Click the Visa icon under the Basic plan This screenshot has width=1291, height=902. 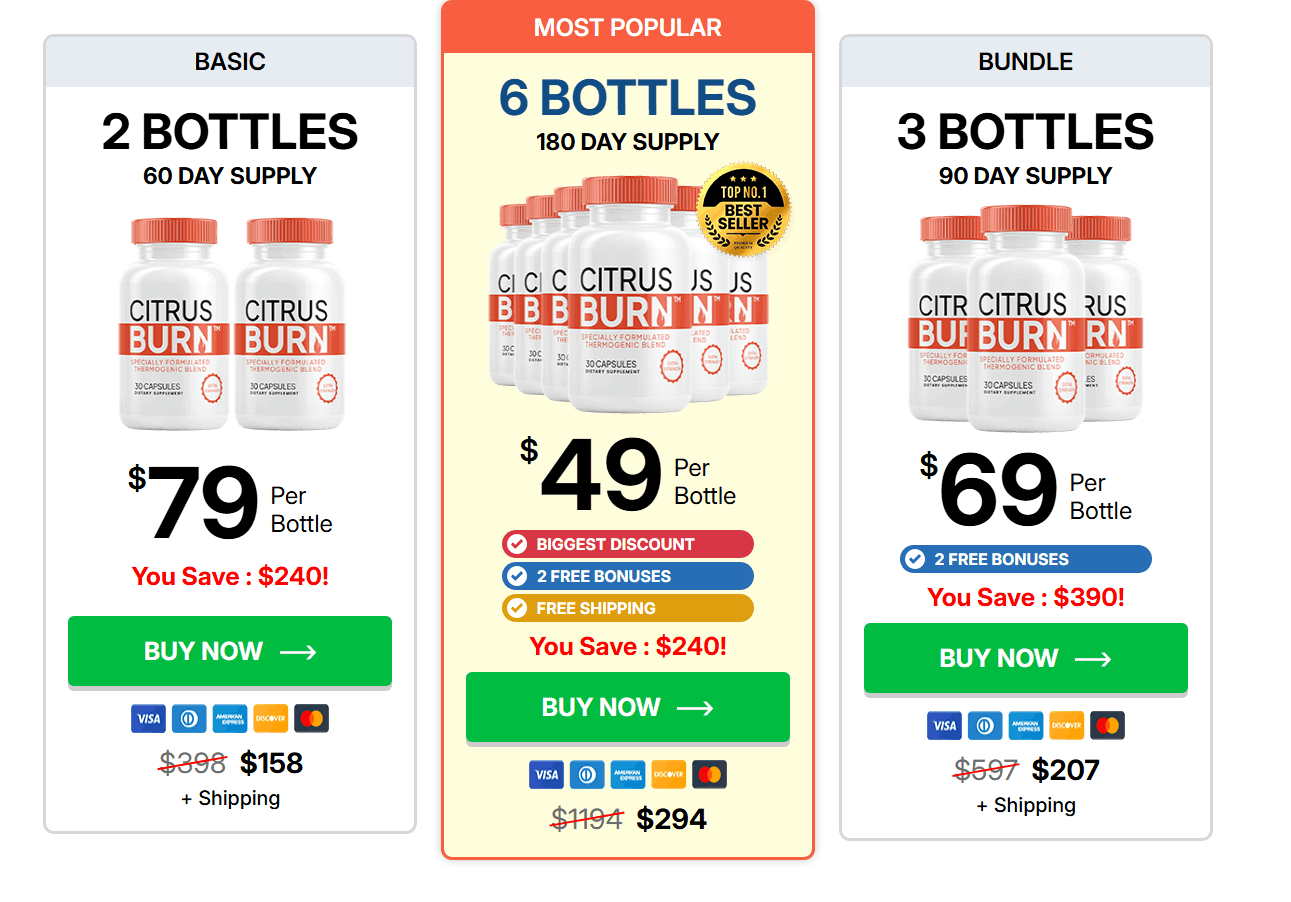(148, 718)
